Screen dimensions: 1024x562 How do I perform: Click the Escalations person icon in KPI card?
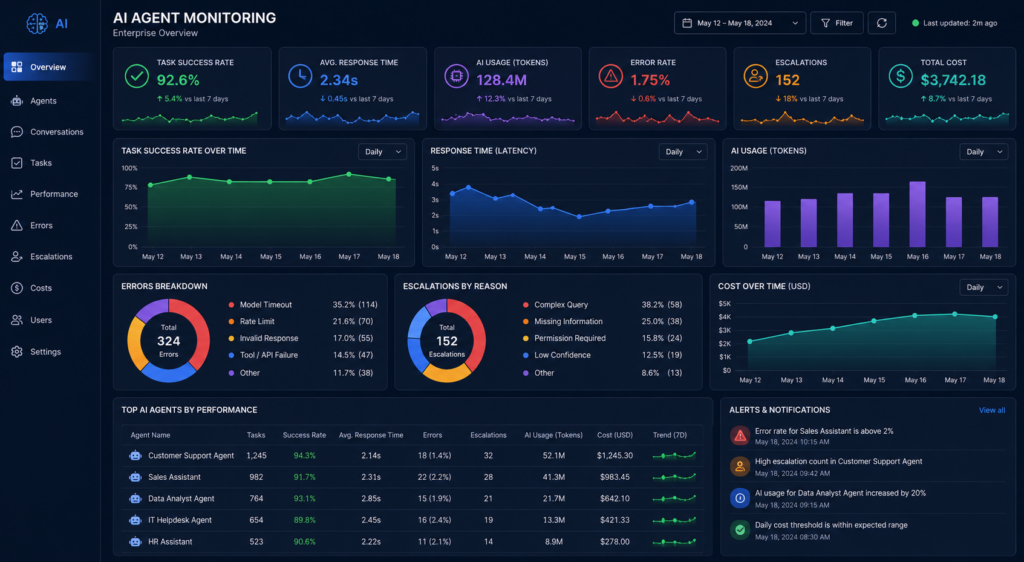[756, 76]
